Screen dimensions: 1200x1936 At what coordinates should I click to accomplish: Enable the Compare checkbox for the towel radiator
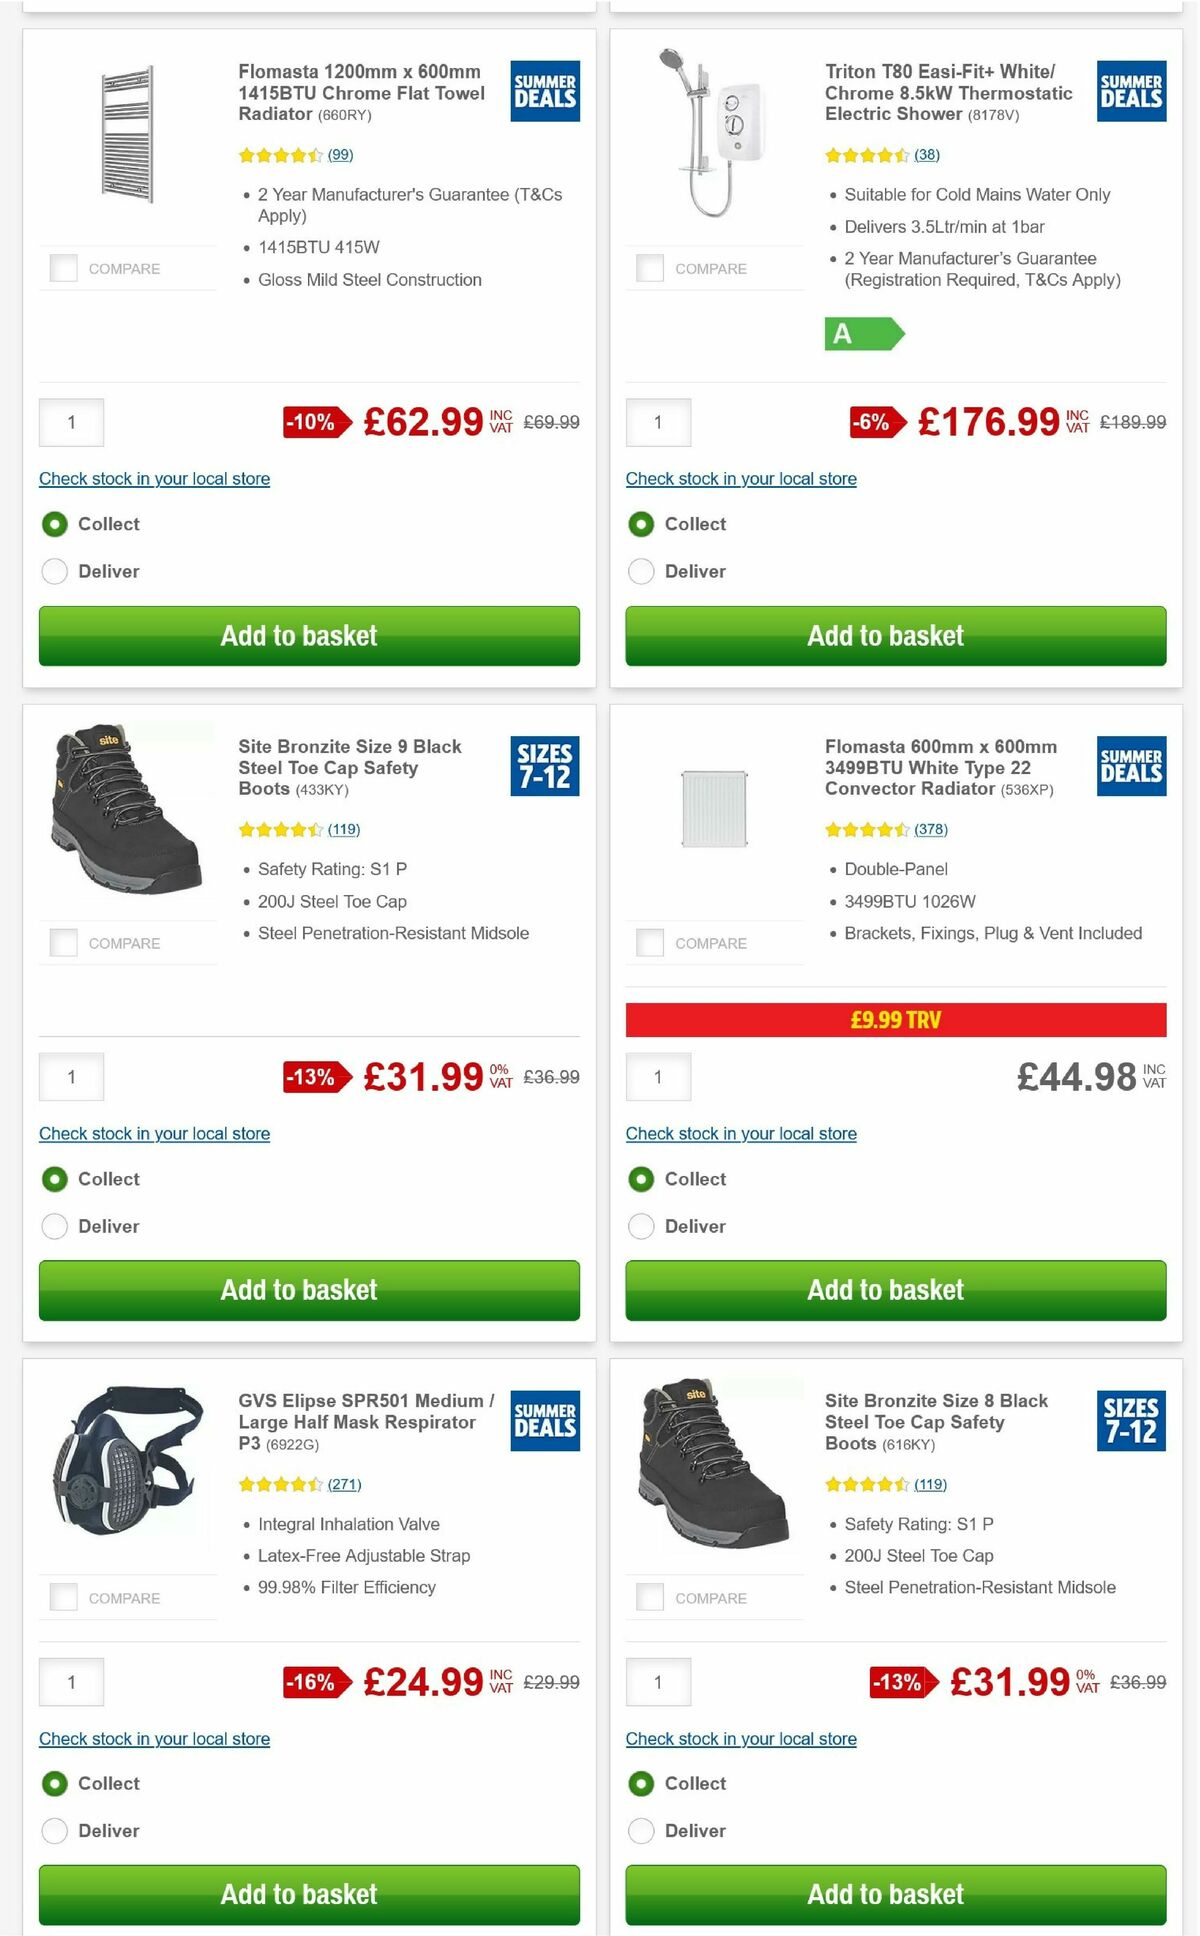(x=64, y=267)
